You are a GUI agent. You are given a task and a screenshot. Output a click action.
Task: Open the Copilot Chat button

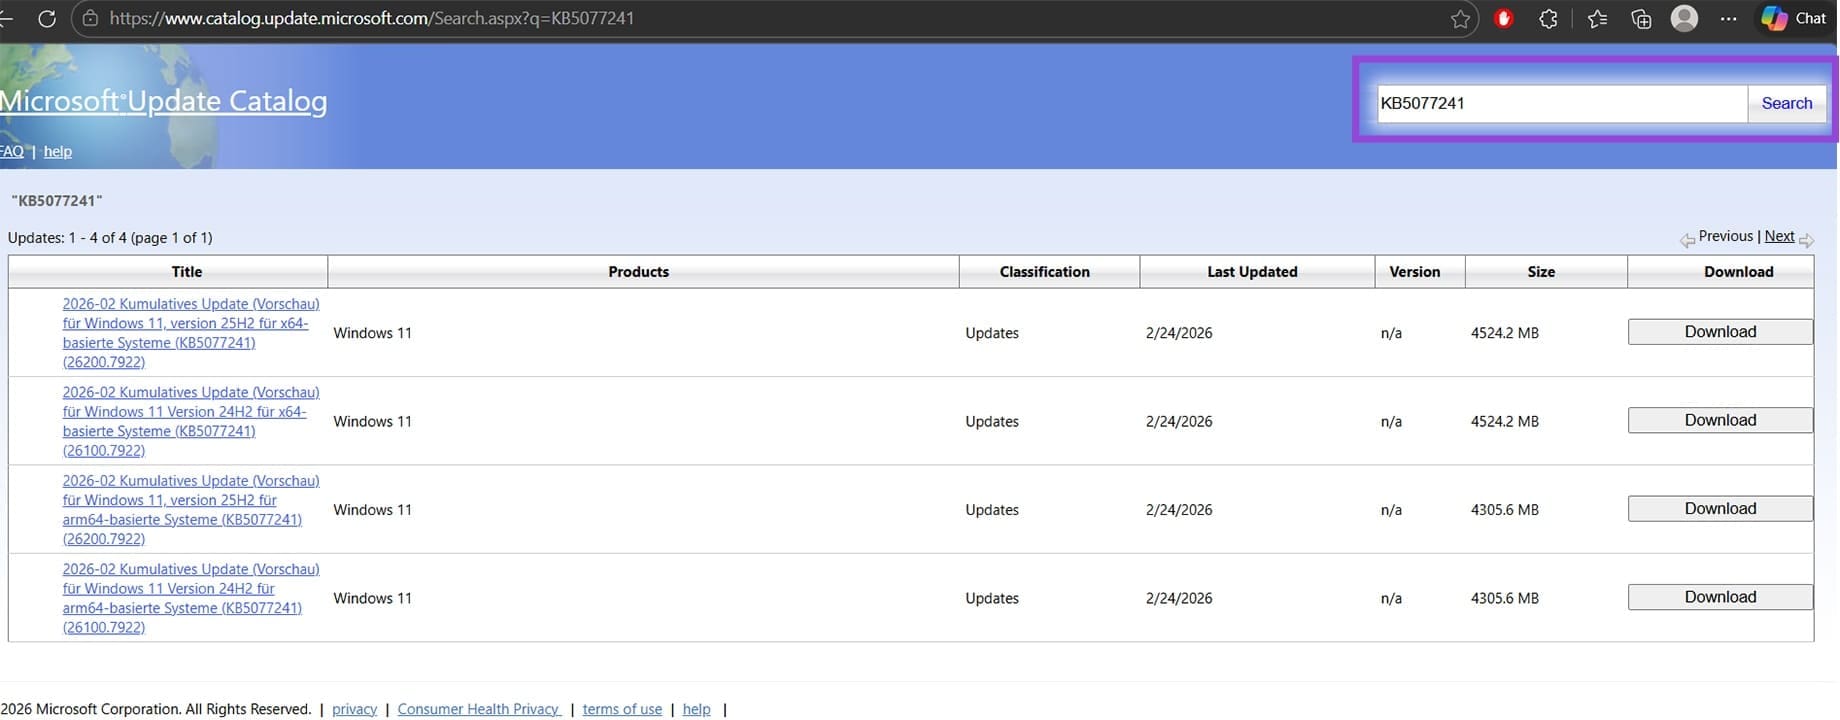[x=1795, y=19]
